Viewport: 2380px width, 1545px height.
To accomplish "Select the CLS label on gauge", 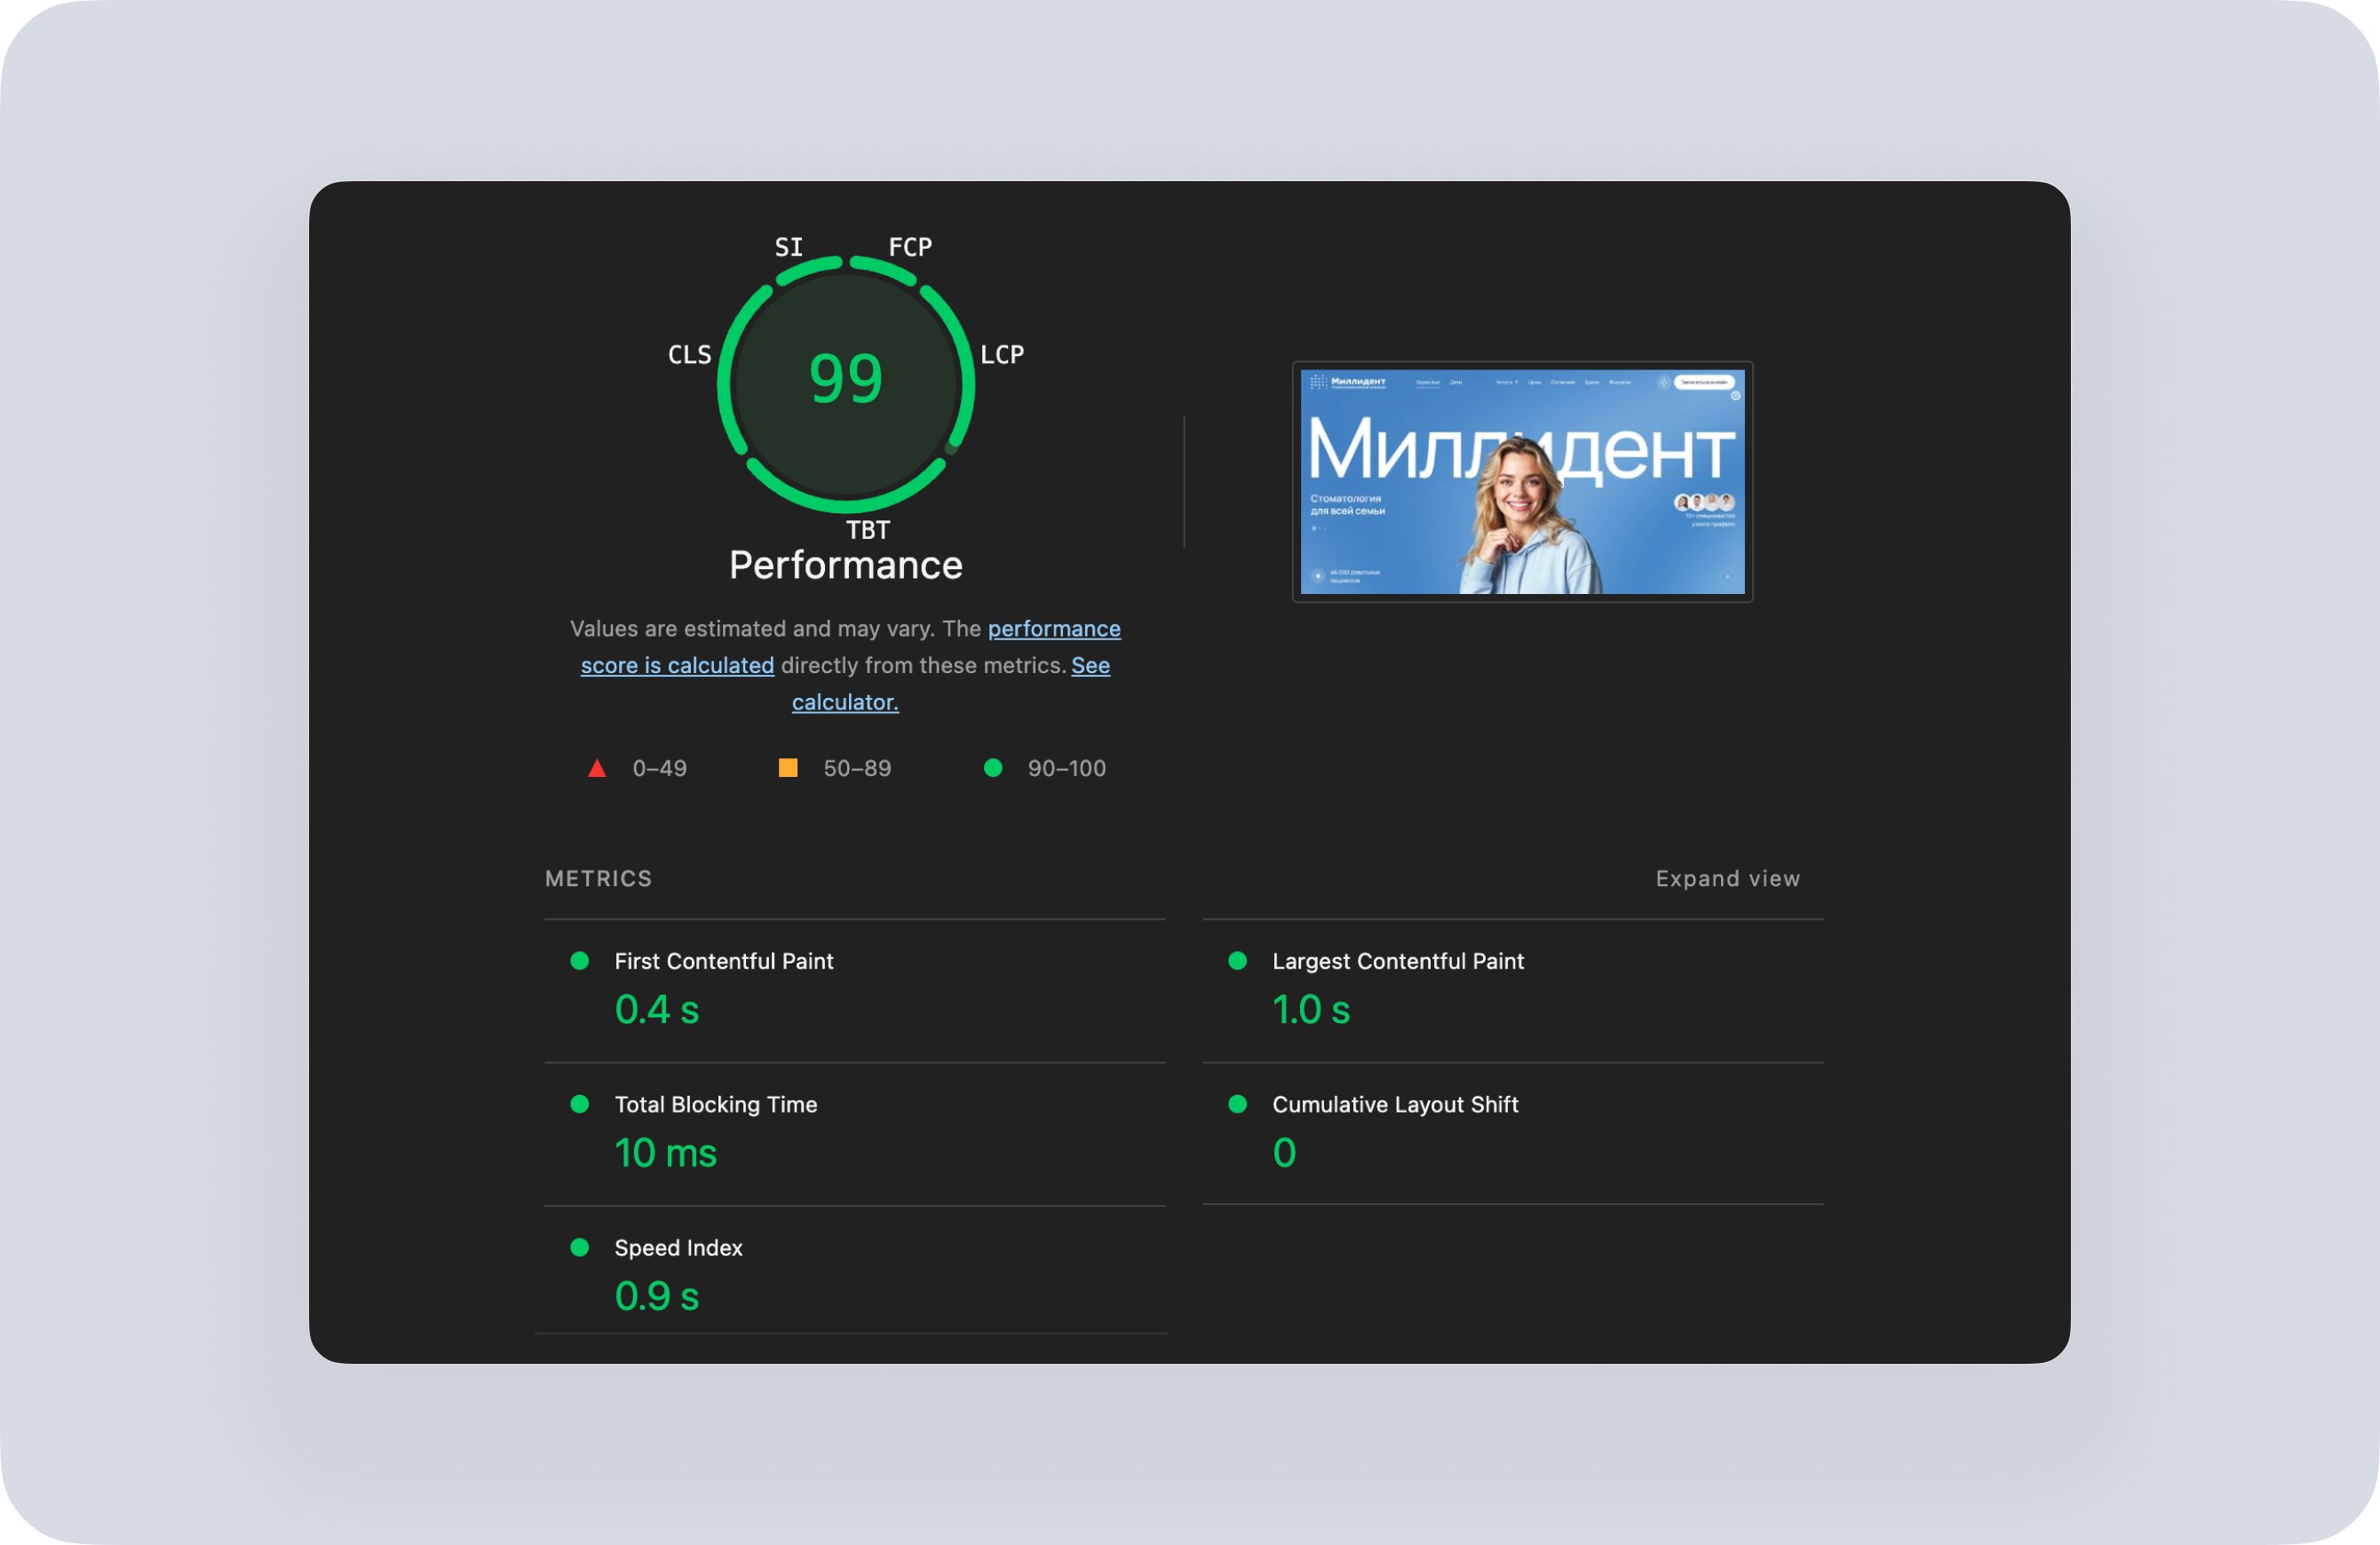I will (x=689, y=355).
